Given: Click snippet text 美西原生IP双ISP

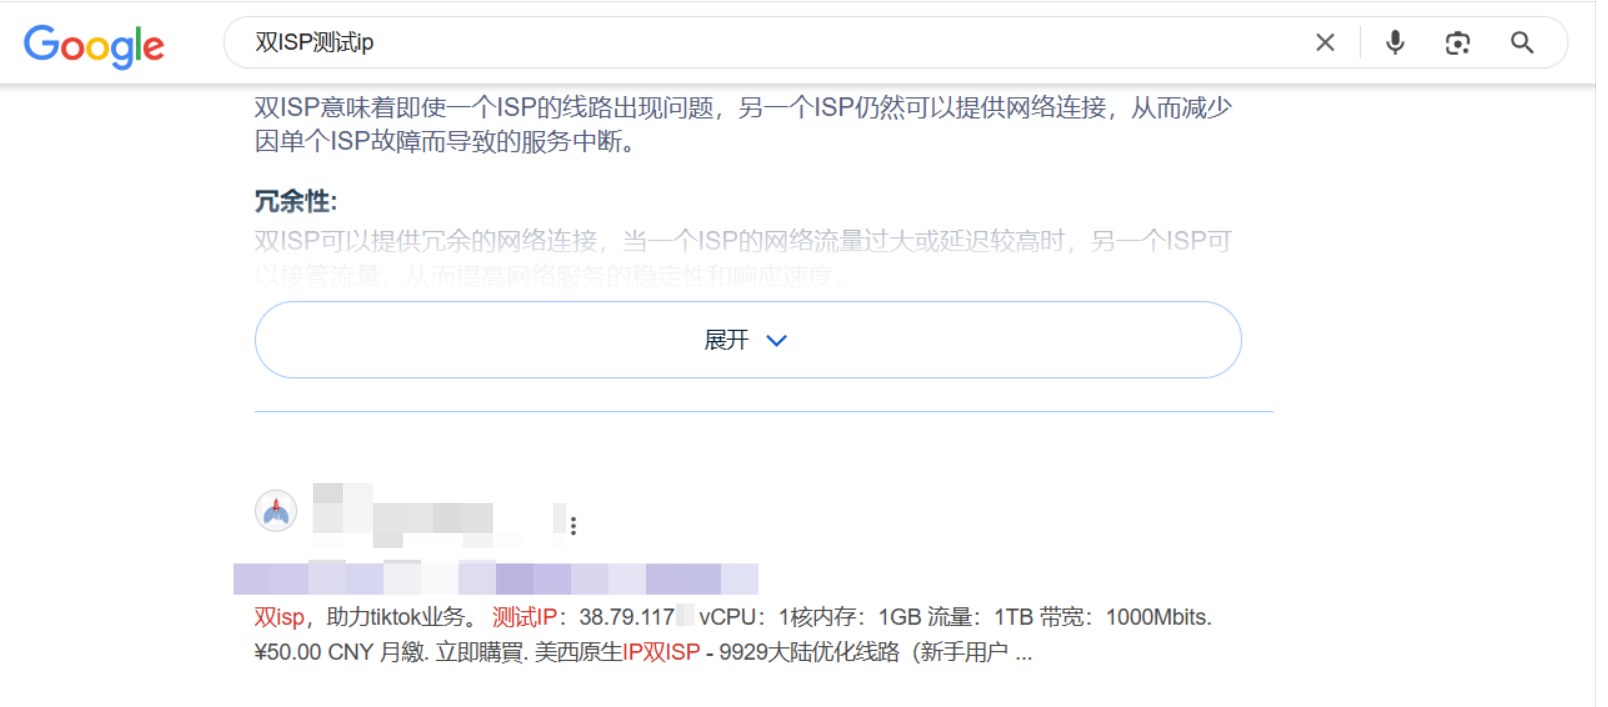Looking at the screenshot, I should tap(617, 652).
